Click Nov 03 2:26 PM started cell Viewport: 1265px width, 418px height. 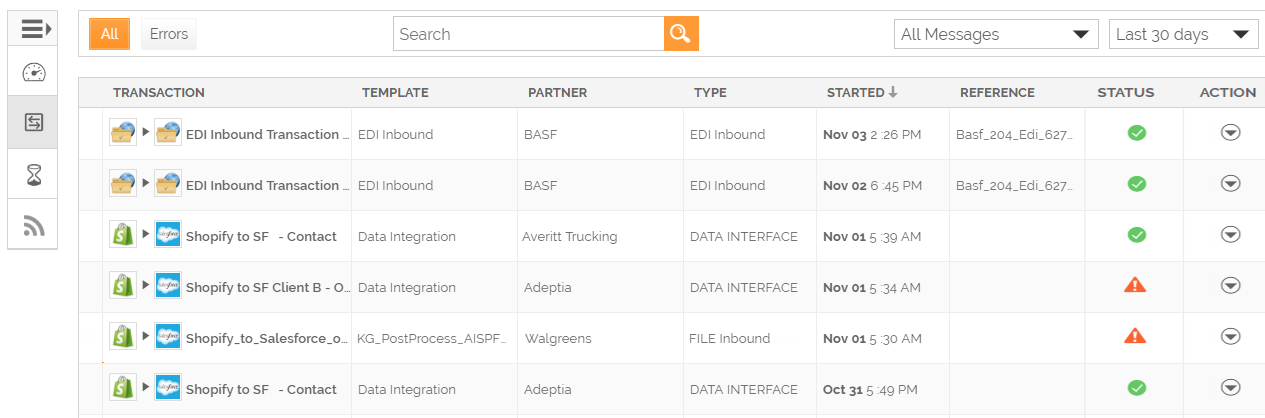872,134
